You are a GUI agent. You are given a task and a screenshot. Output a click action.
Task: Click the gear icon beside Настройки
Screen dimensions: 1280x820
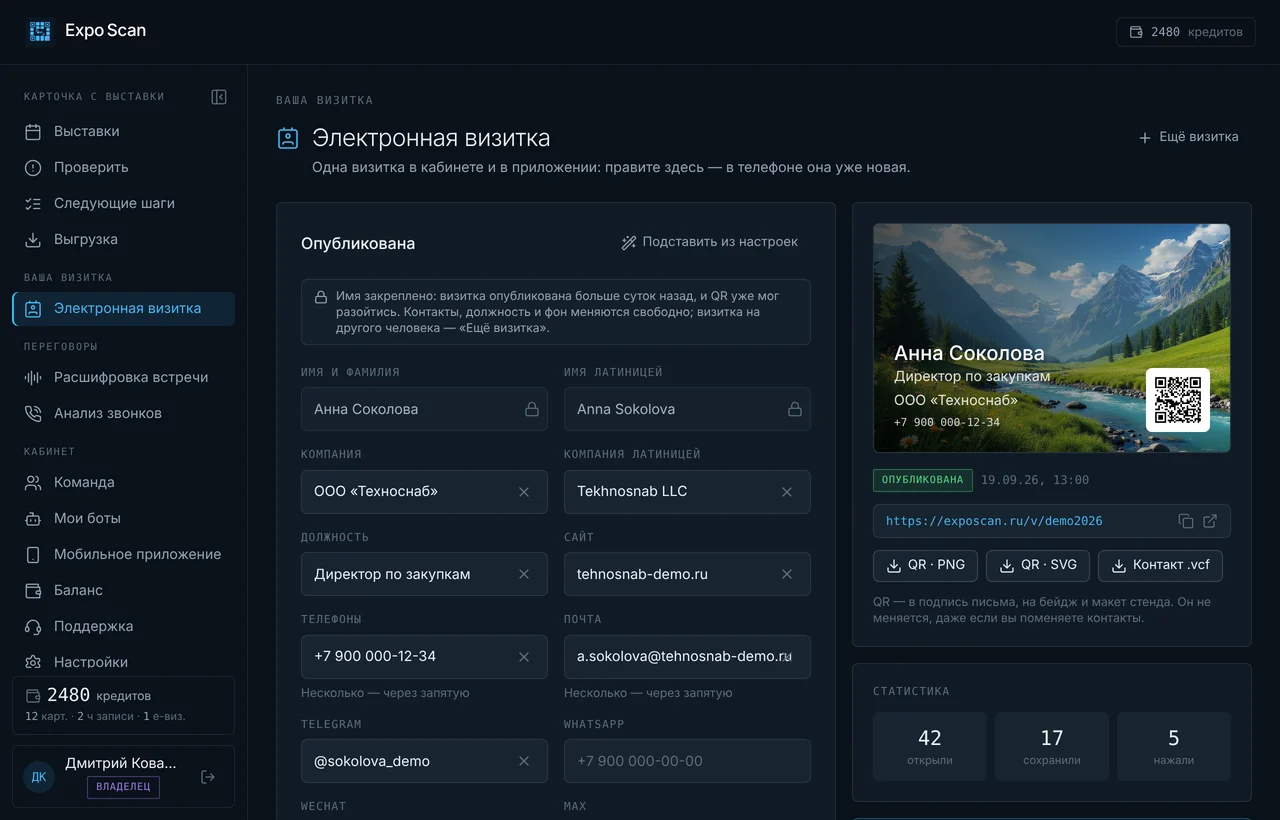(33, 662)
